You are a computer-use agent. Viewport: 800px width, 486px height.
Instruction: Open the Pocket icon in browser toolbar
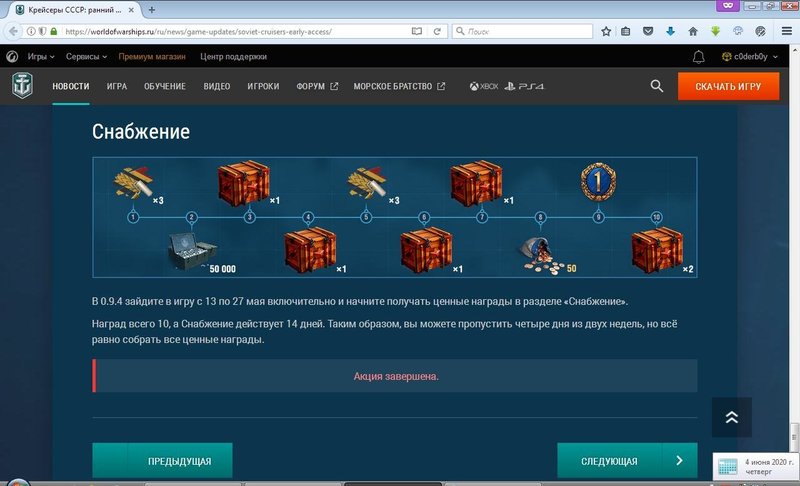pyautogui.click(x=648, y=32)
